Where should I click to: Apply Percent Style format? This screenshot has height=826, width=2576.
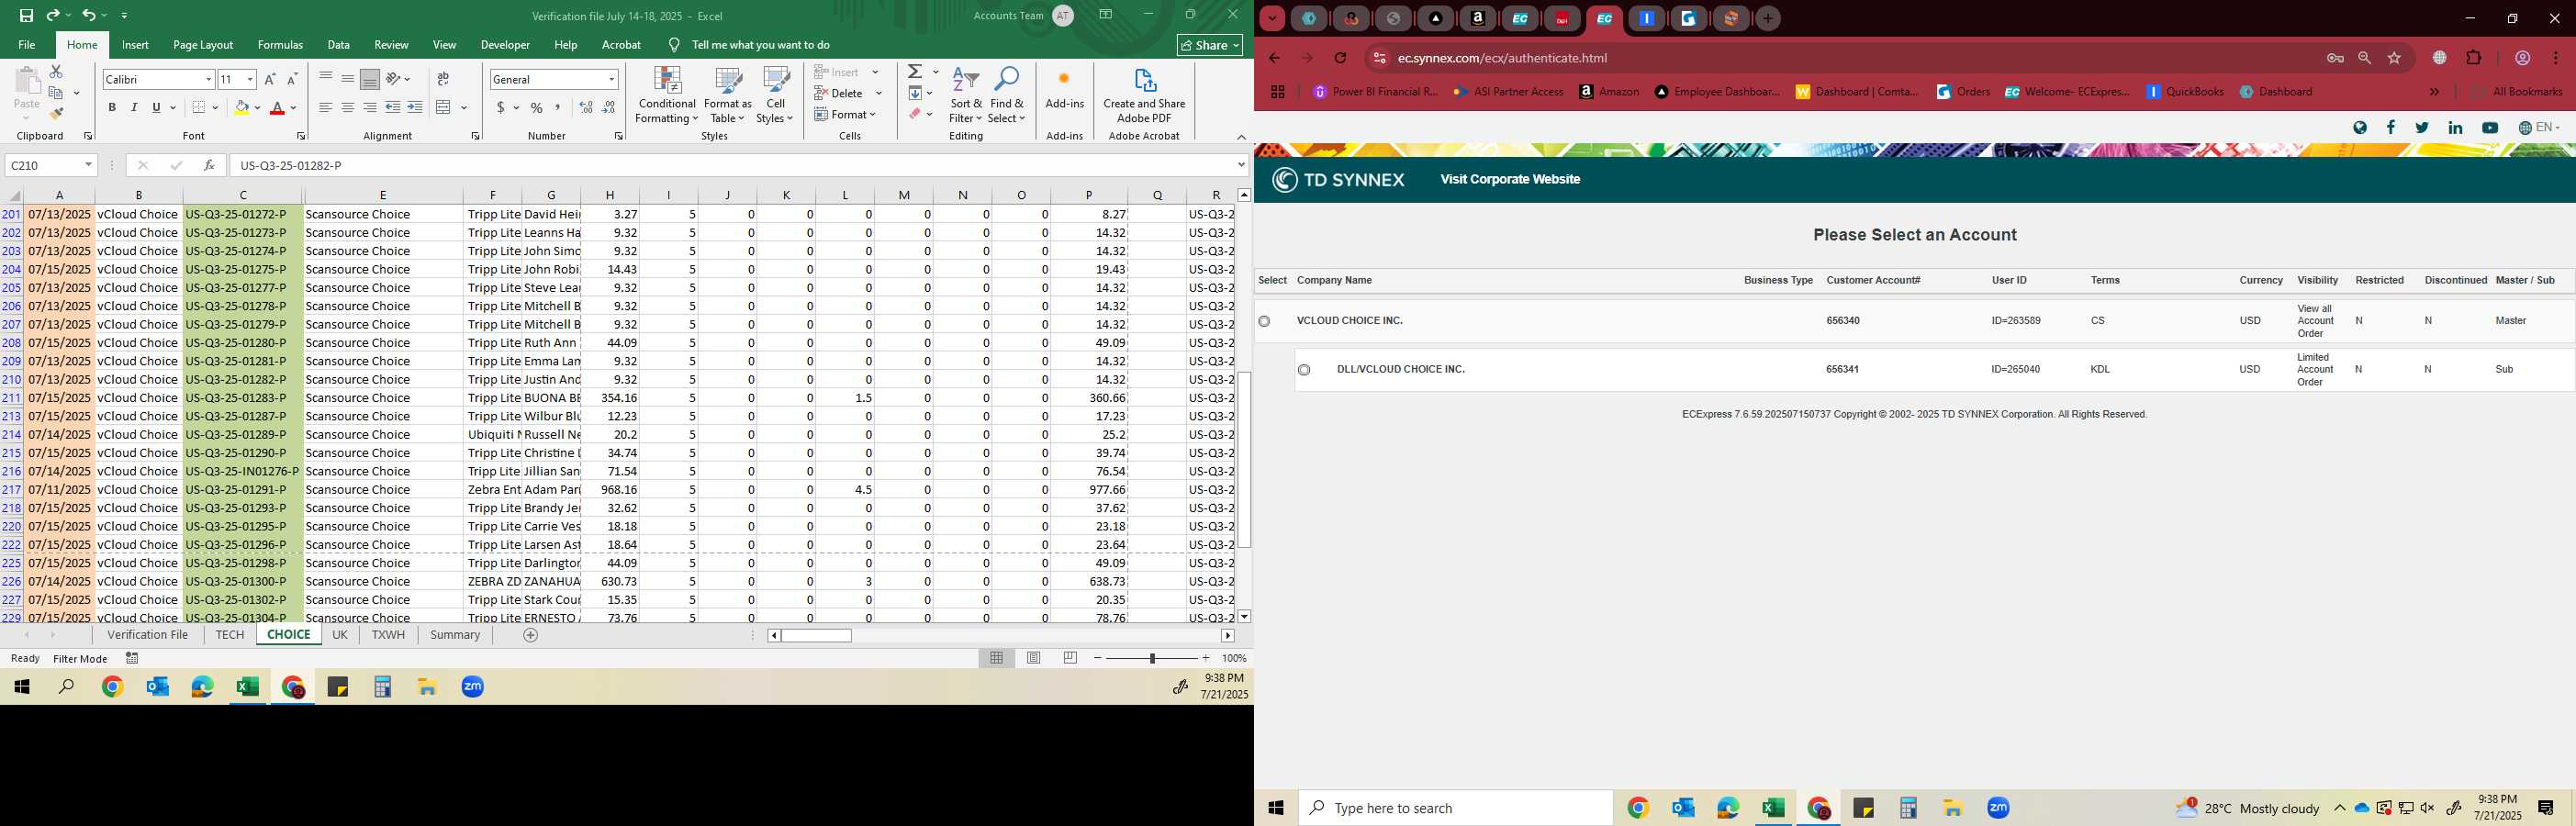click(537, 107)
